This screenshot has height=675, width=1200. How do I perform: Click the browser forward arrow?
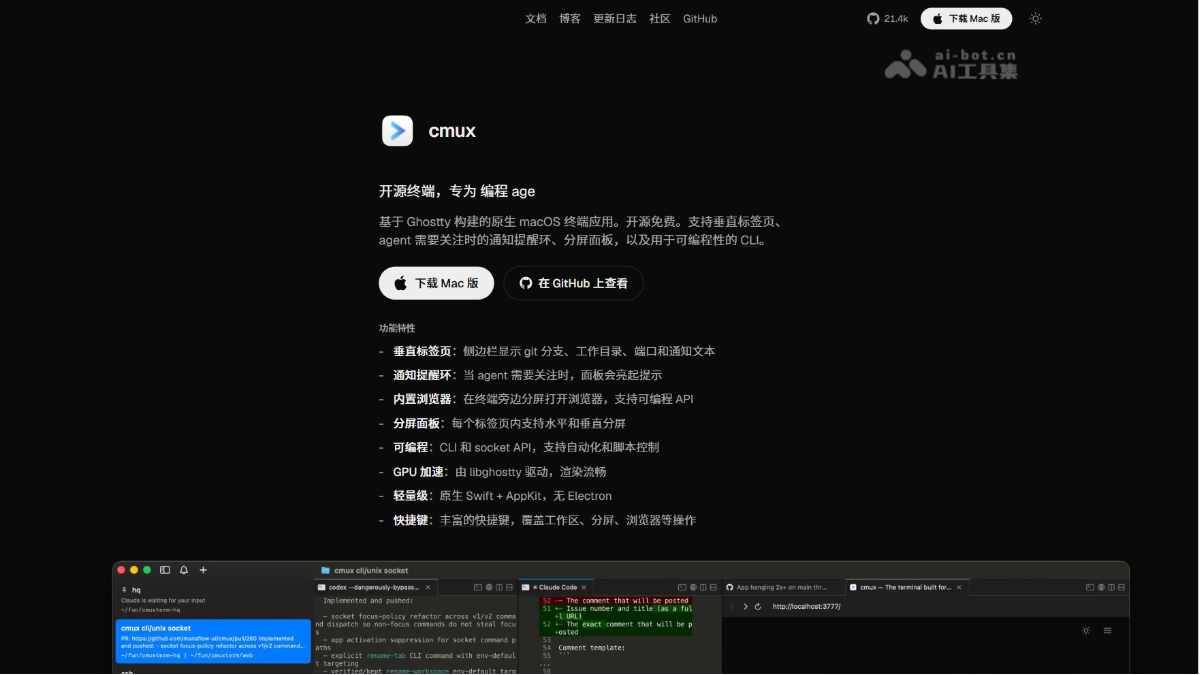pos(745,607)
